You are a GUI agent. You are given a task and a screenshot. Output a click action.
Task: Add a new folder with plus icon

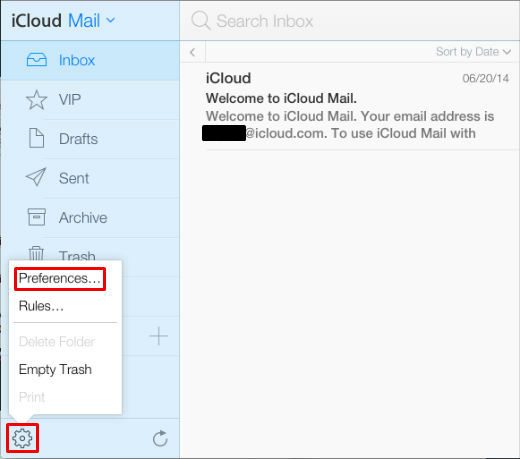point(158,336)
